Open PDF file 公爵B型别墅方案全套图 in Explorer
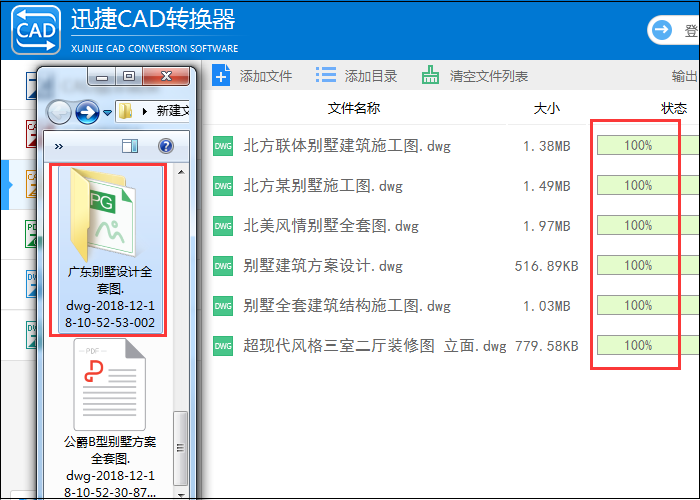The height and width of the screenshot is (500, 700). pos(110,417)
